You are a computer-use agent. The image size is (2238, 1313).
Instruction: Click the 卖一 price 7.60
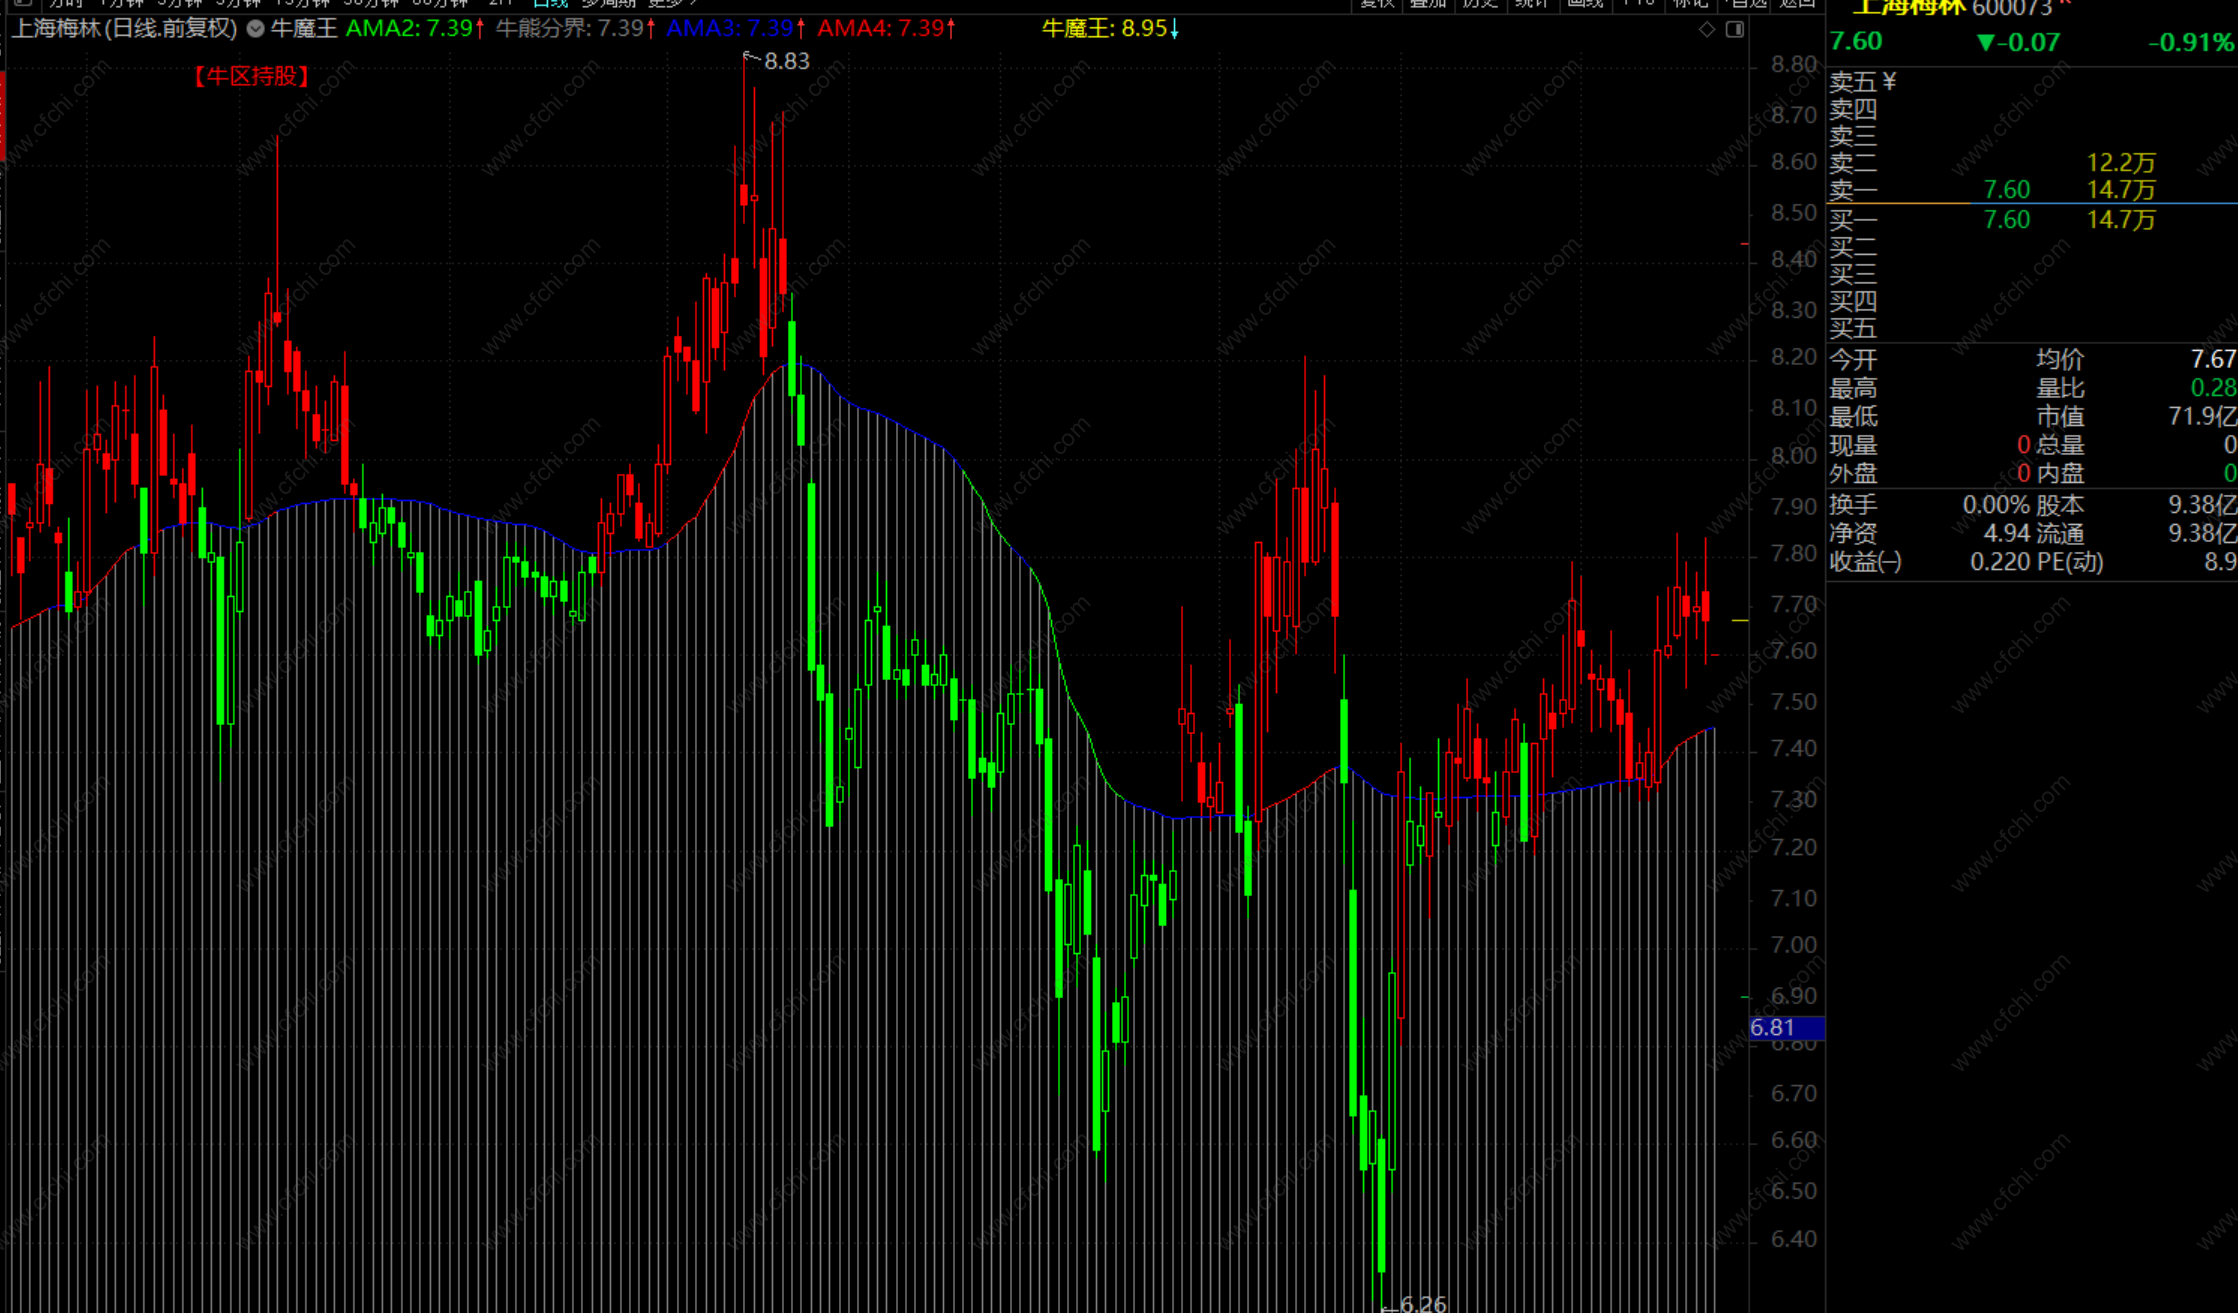2006,189
